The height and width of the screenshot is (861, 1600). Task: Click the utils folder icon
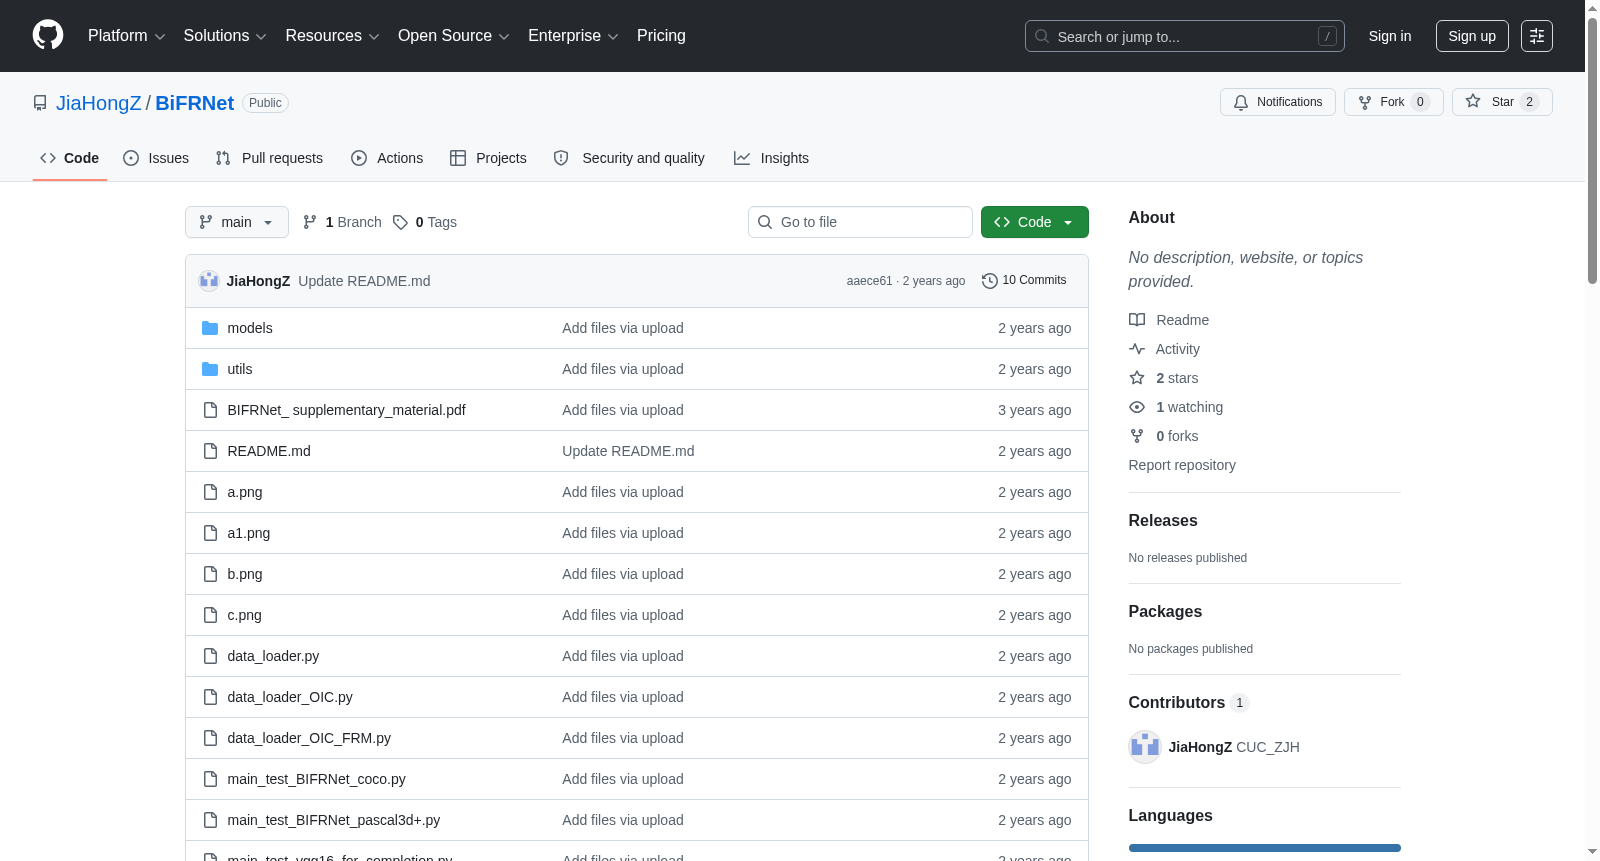[210, 369]
